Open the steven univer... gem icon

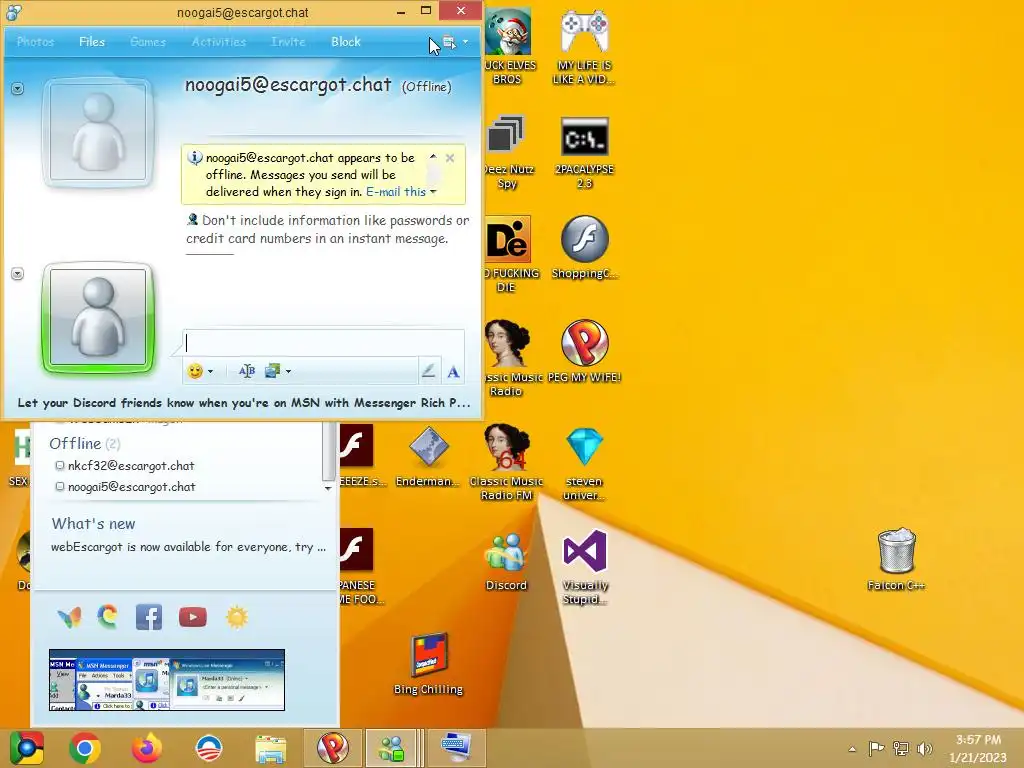point(584,464)
